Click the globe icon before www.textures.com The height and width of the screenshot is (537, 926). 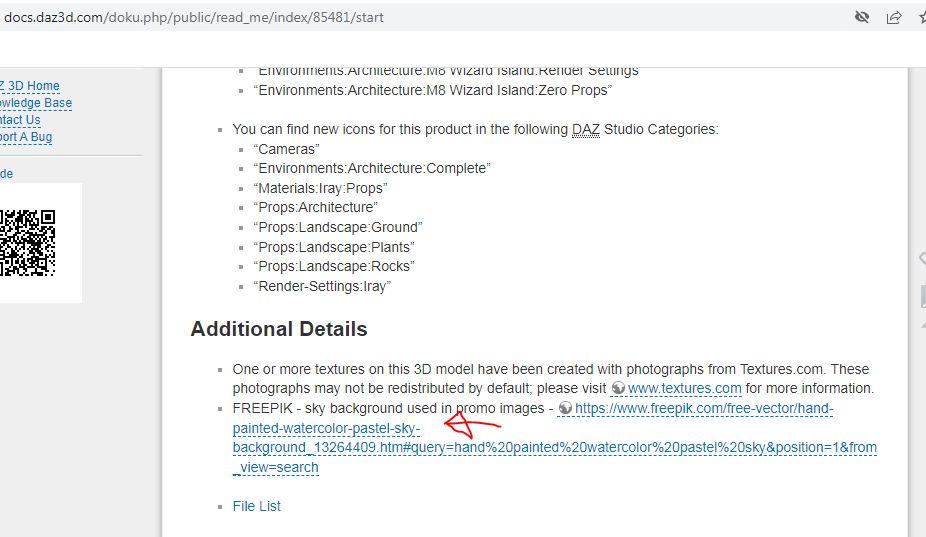click(x=618, y=389)
